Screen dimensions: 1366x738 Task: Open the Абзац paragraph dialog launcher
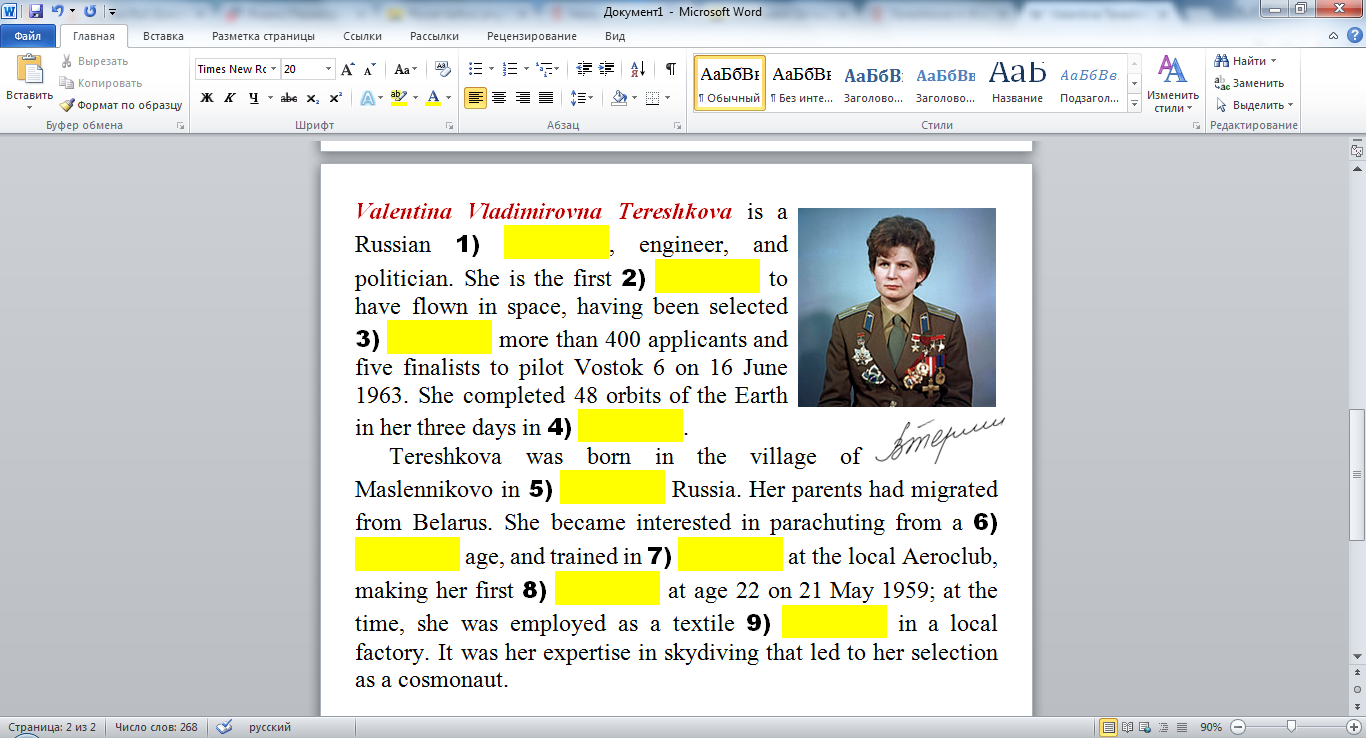[x=677, y=126]
